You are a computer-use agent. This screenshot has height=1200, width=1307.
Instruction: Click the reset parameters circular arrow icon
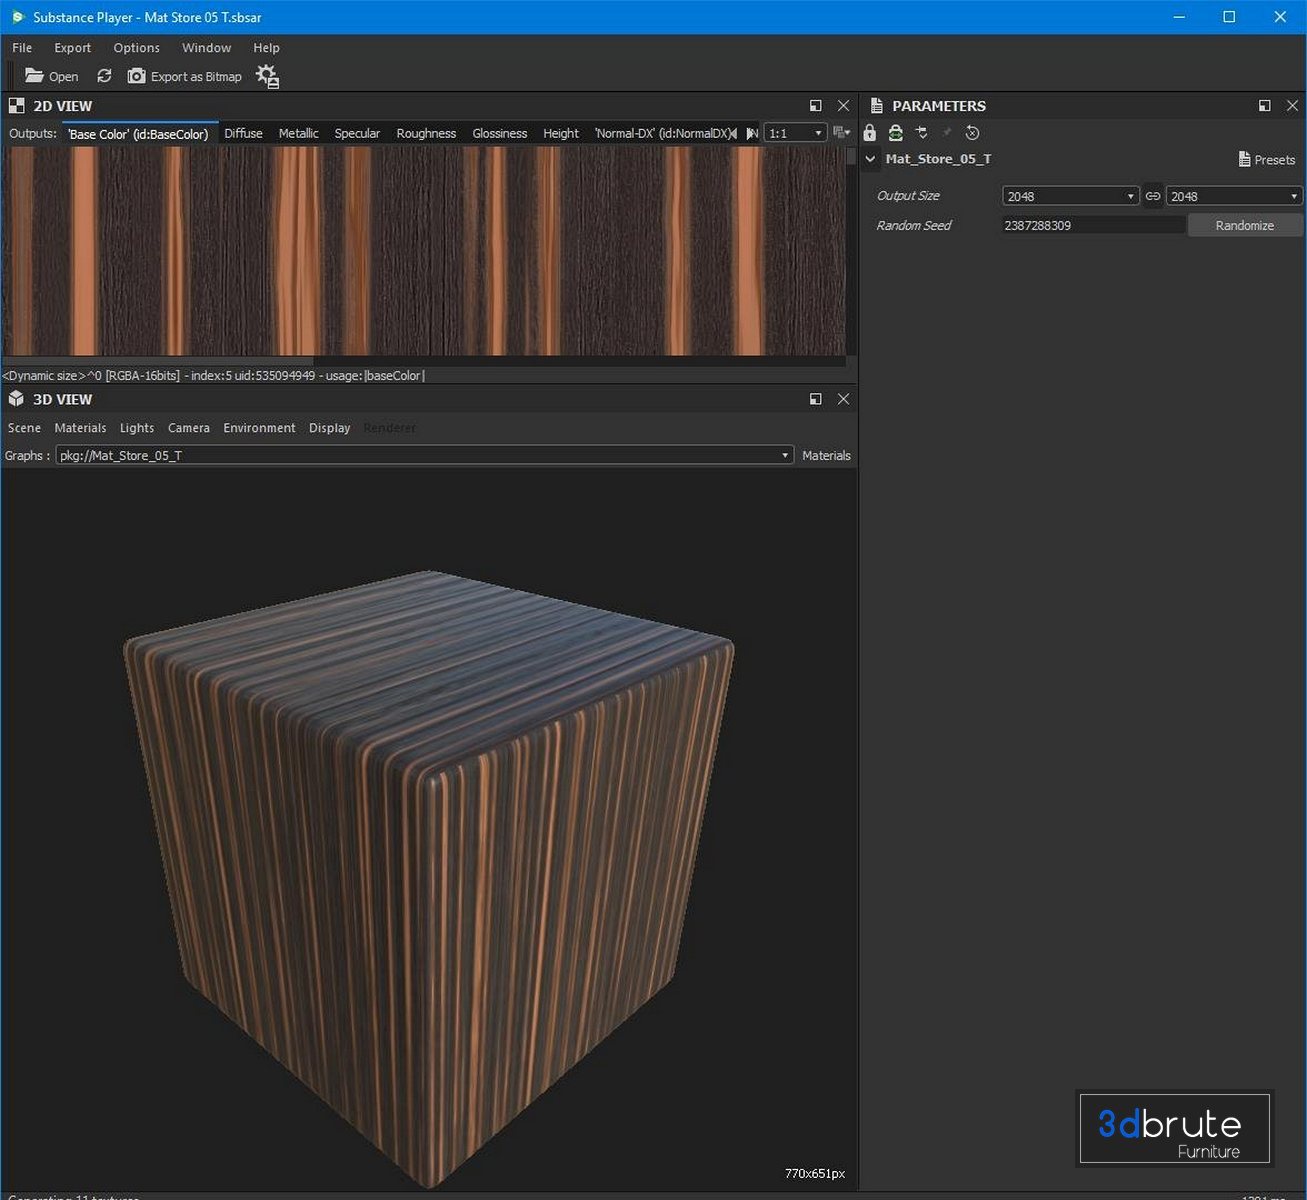pos(972,133)
